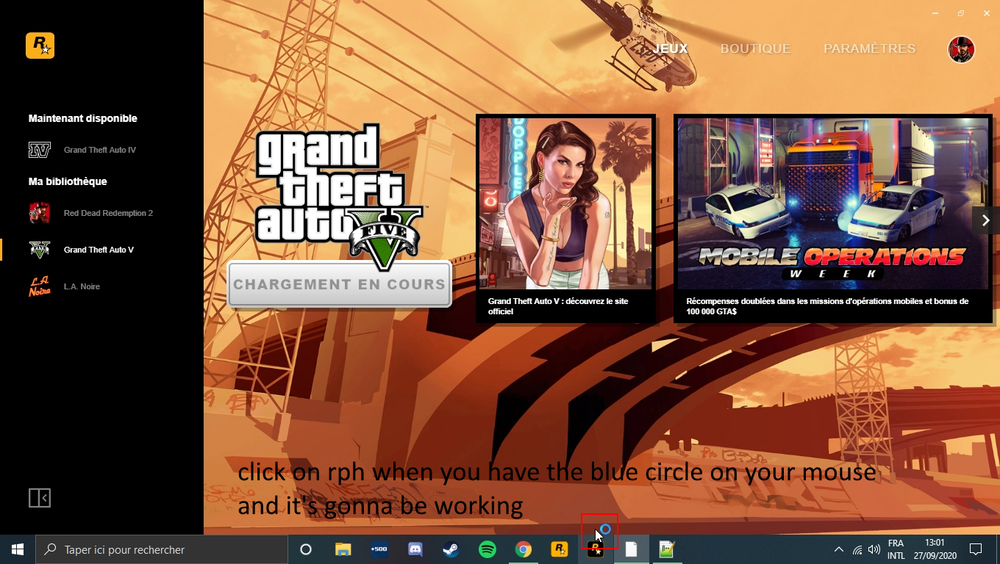Minimize the Rockstar Launcher window
Image resolution: width=1000 pixels, height=564 pixels.
[936, 13]
